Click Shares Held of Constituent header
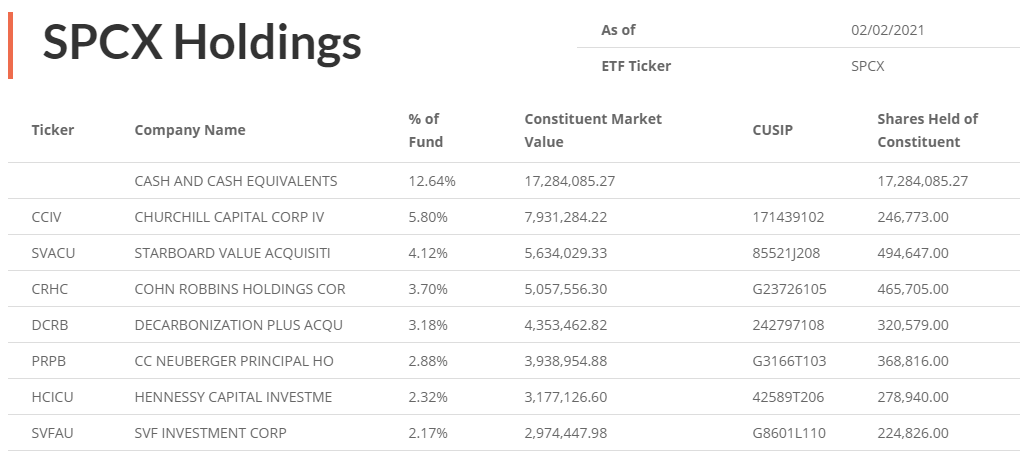 928,130
